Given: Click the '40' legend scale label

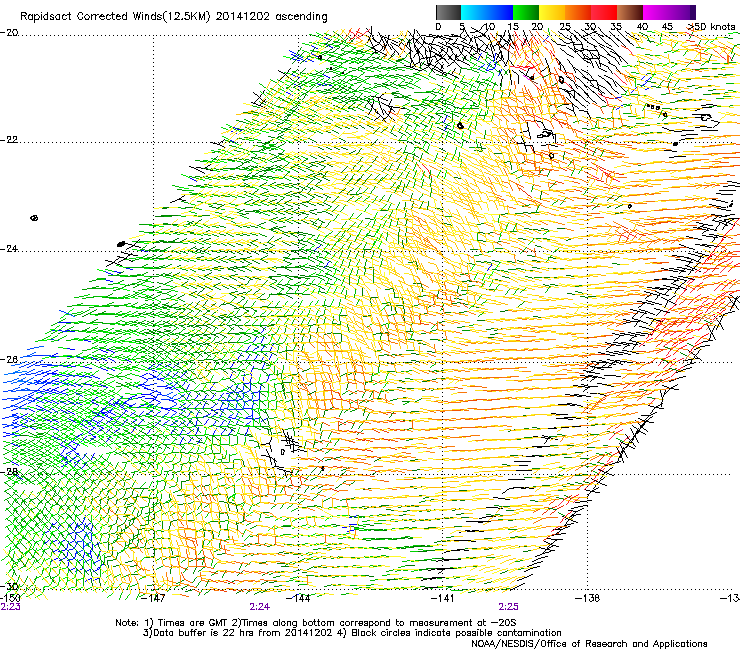Looking at the screenshot, I should tap(642, 27).
